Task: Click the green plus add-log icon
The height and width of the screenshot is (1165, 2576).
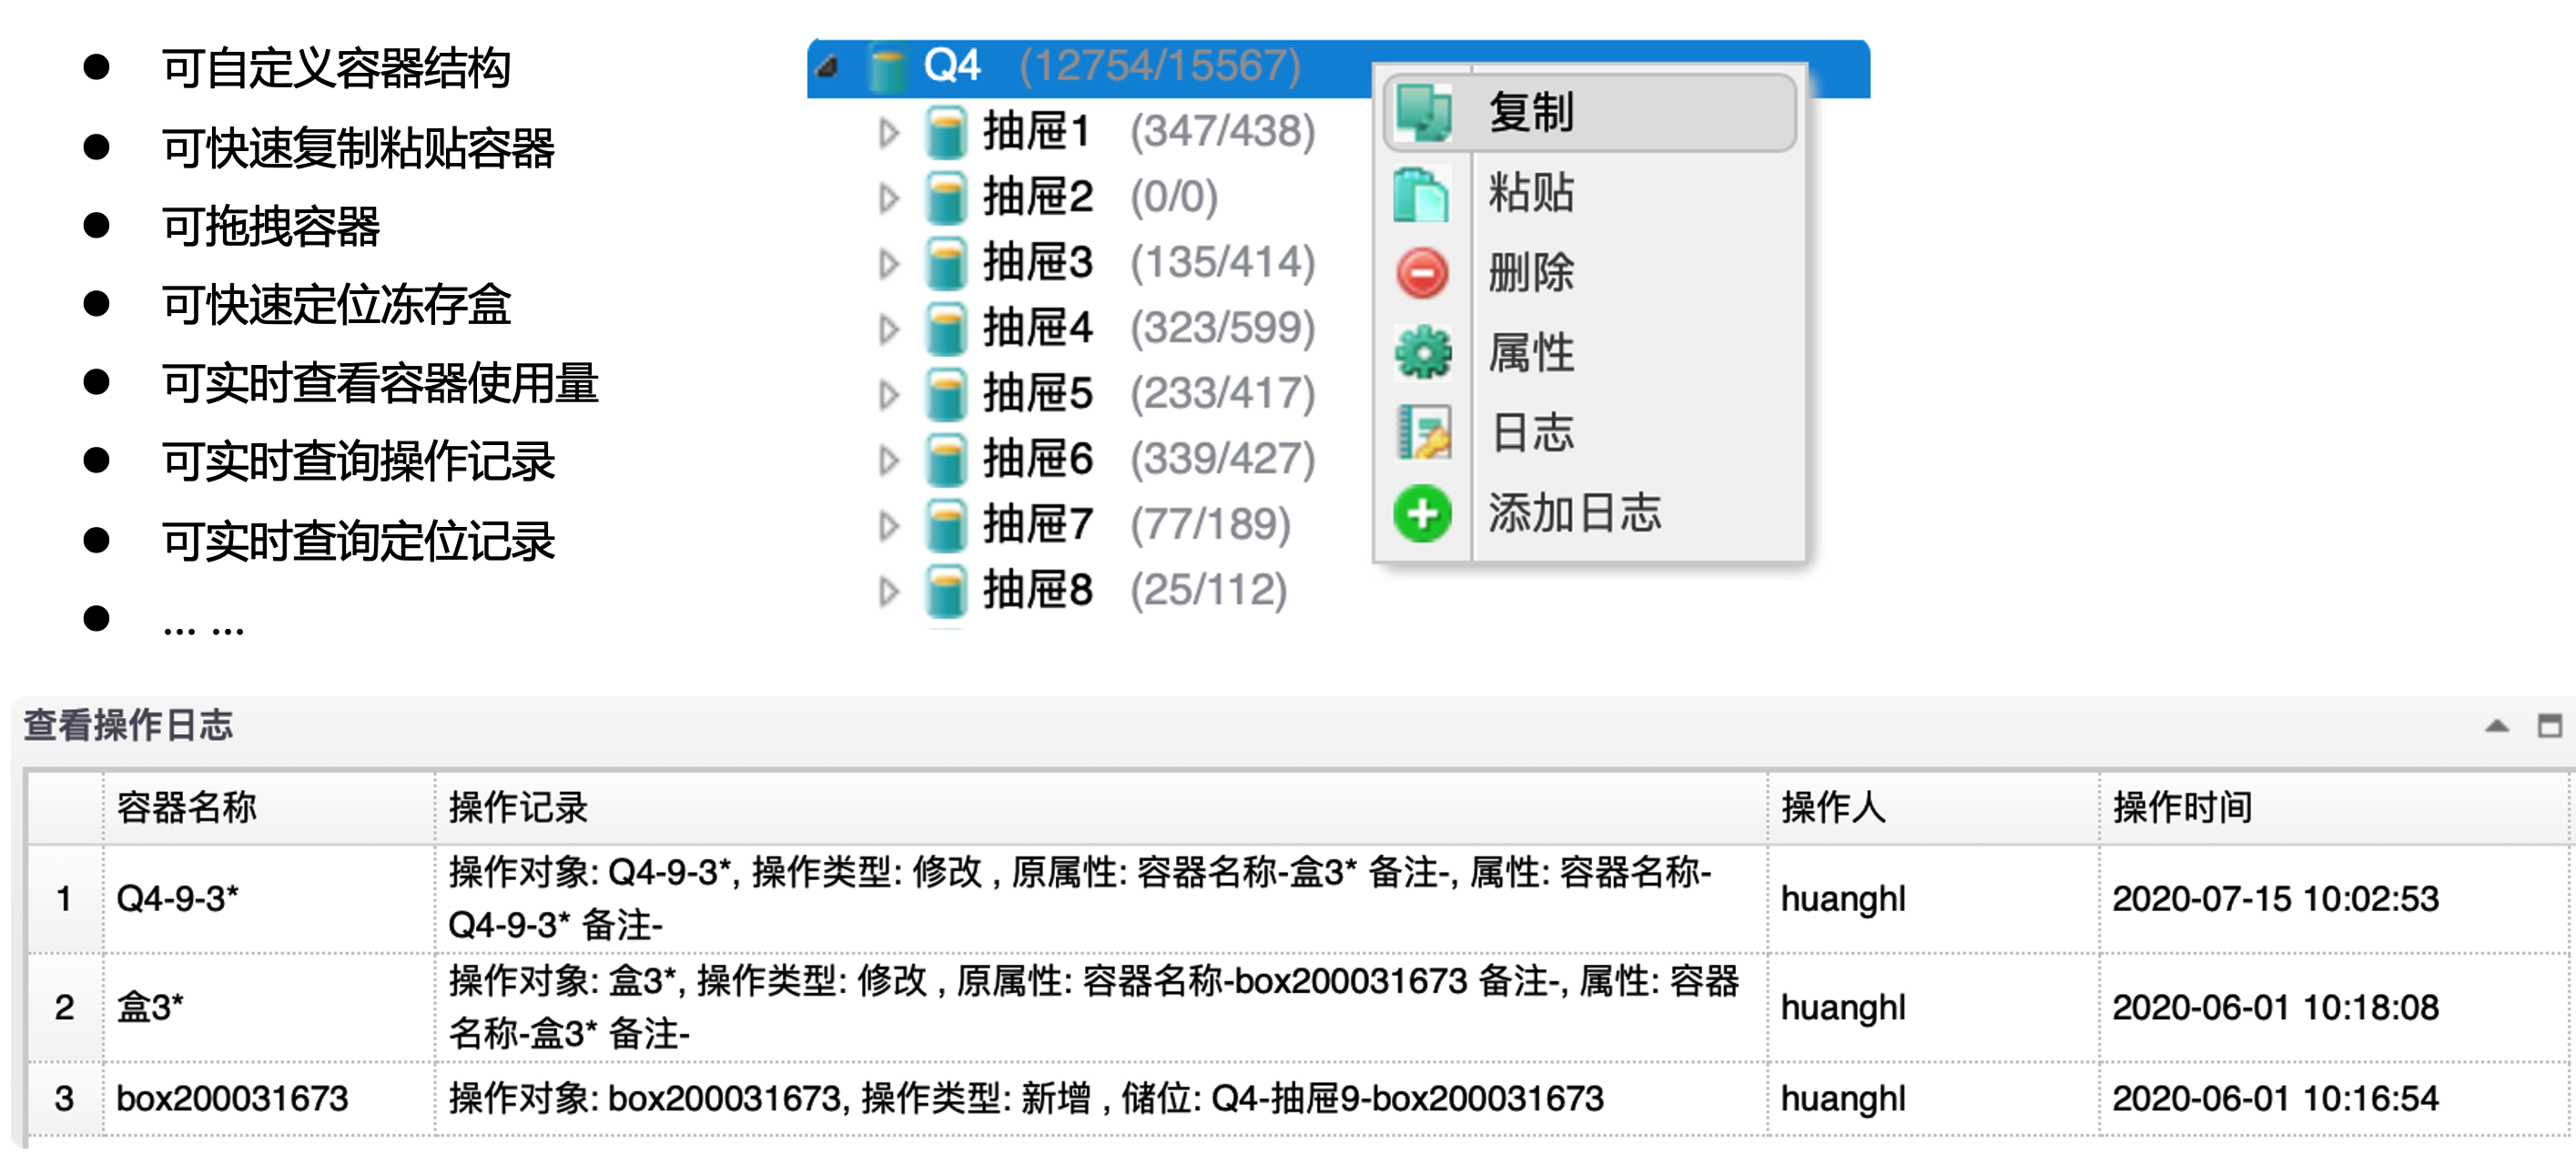Action: pos(1422,514)
